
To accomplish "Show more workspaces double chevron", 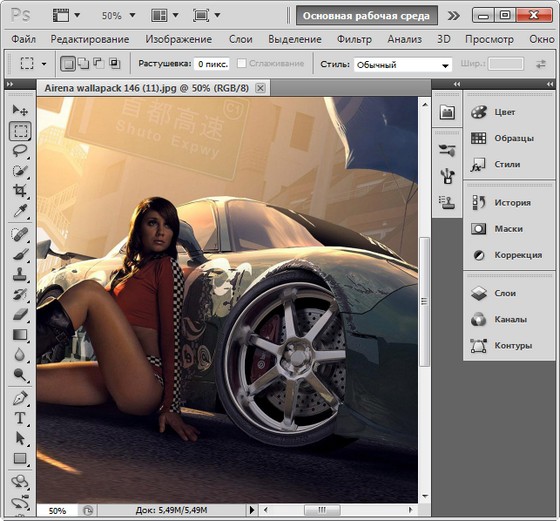I will click(454, 16).
